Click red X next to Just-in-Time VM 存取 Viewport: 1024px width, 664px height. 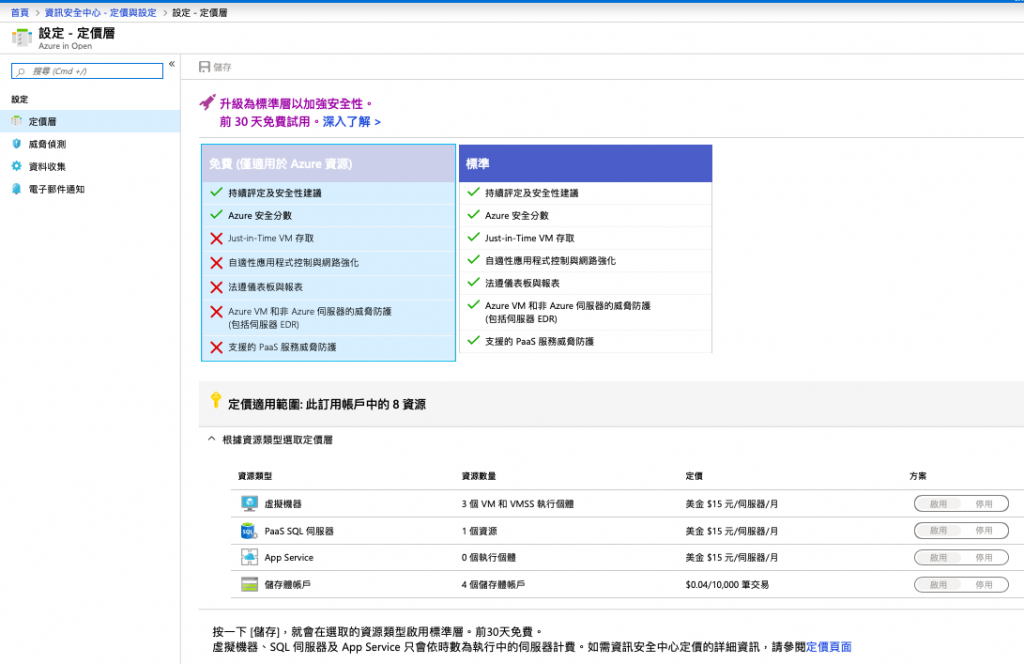click(217, 238)
